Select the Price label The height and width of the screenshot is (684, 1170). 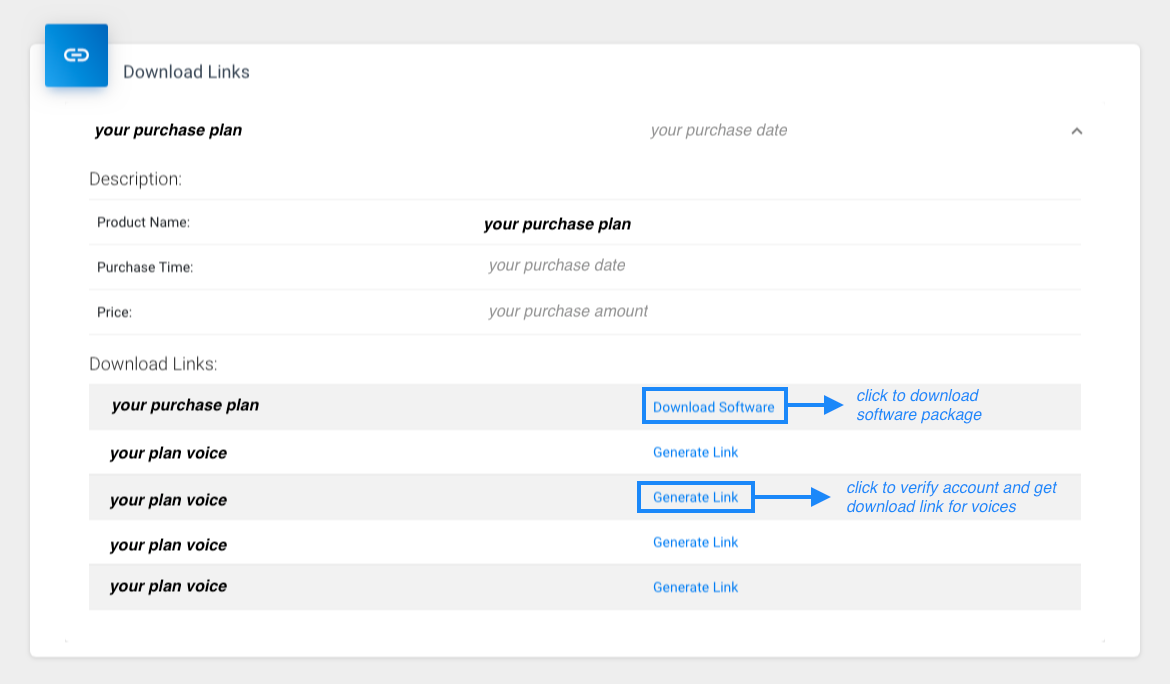(114, 312)
